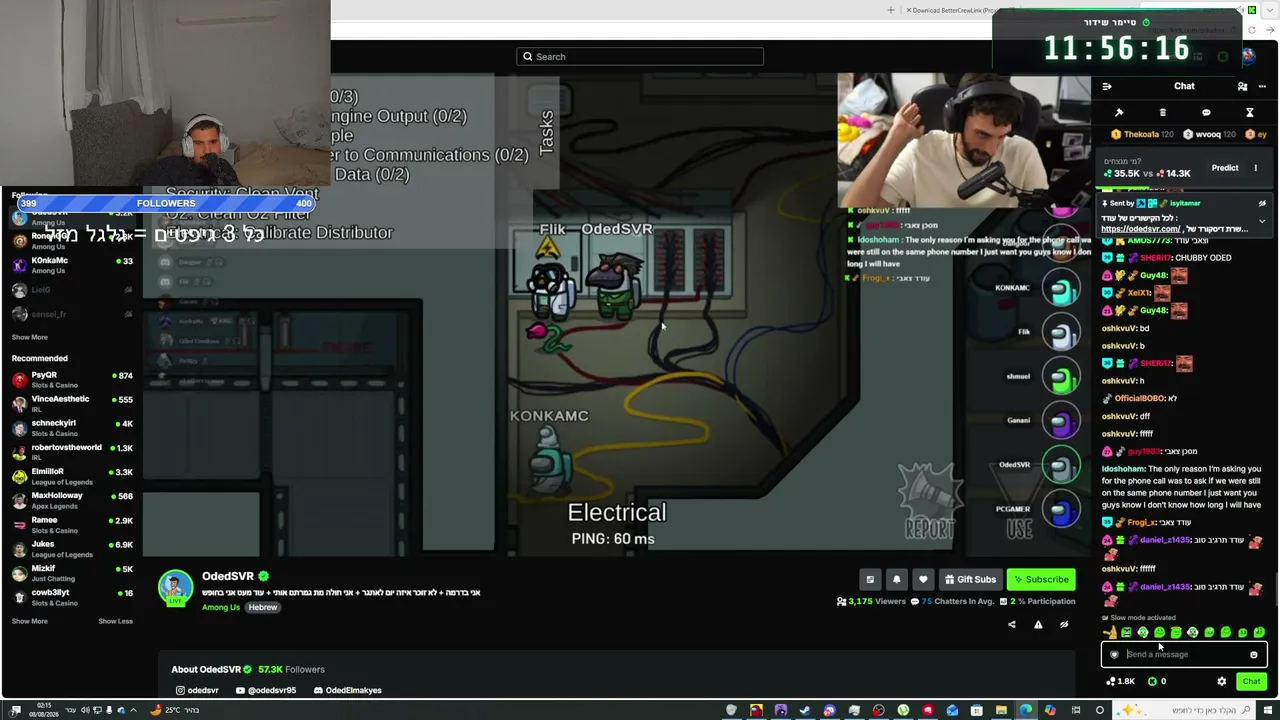Report the stream with the warning icon
The height and width of the screenshot is (720, 1280).
pyautogui.click(x=1038, y=625)
